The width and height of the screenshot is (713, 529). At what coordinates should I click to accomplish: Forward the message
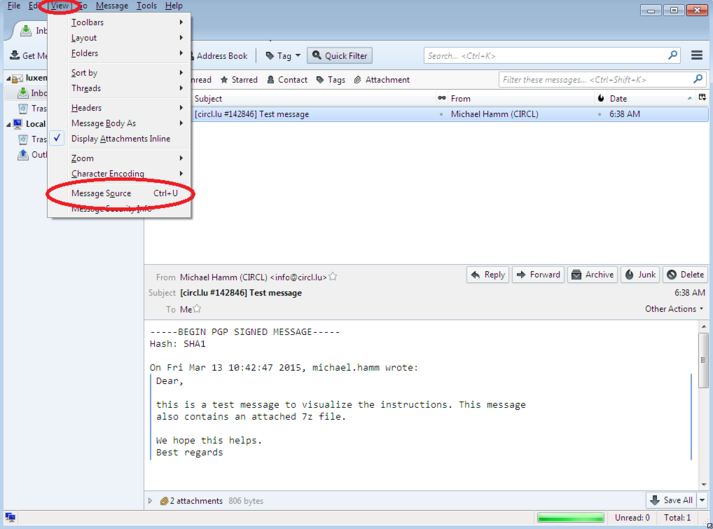coord(538,275)
